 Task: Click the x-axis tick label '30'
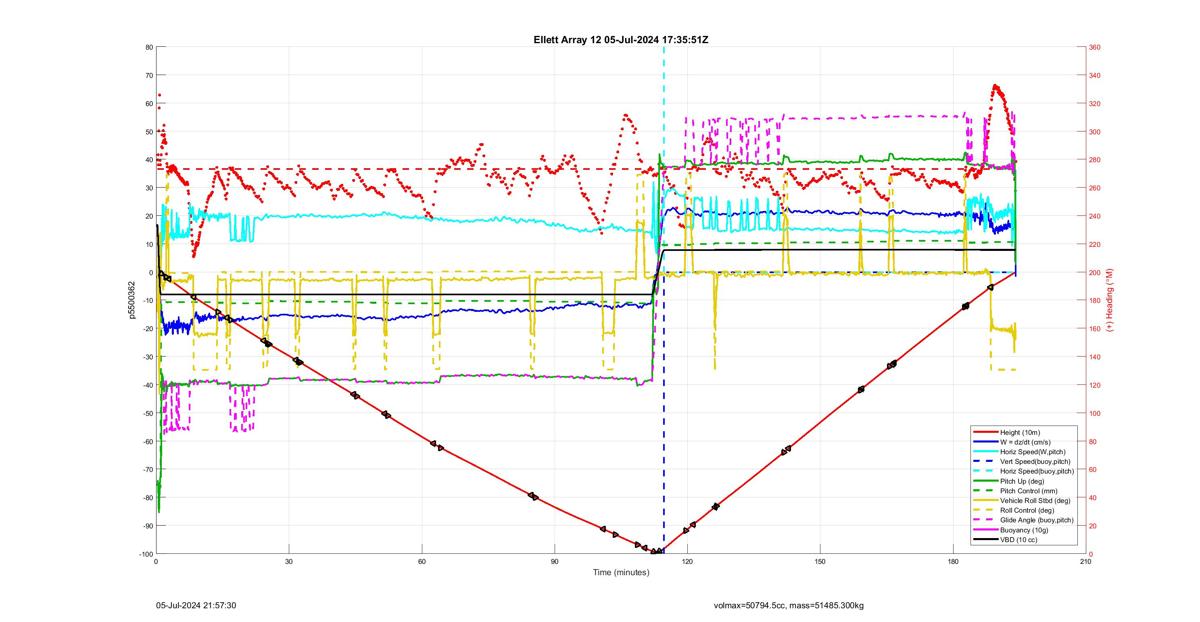point(289,562)
